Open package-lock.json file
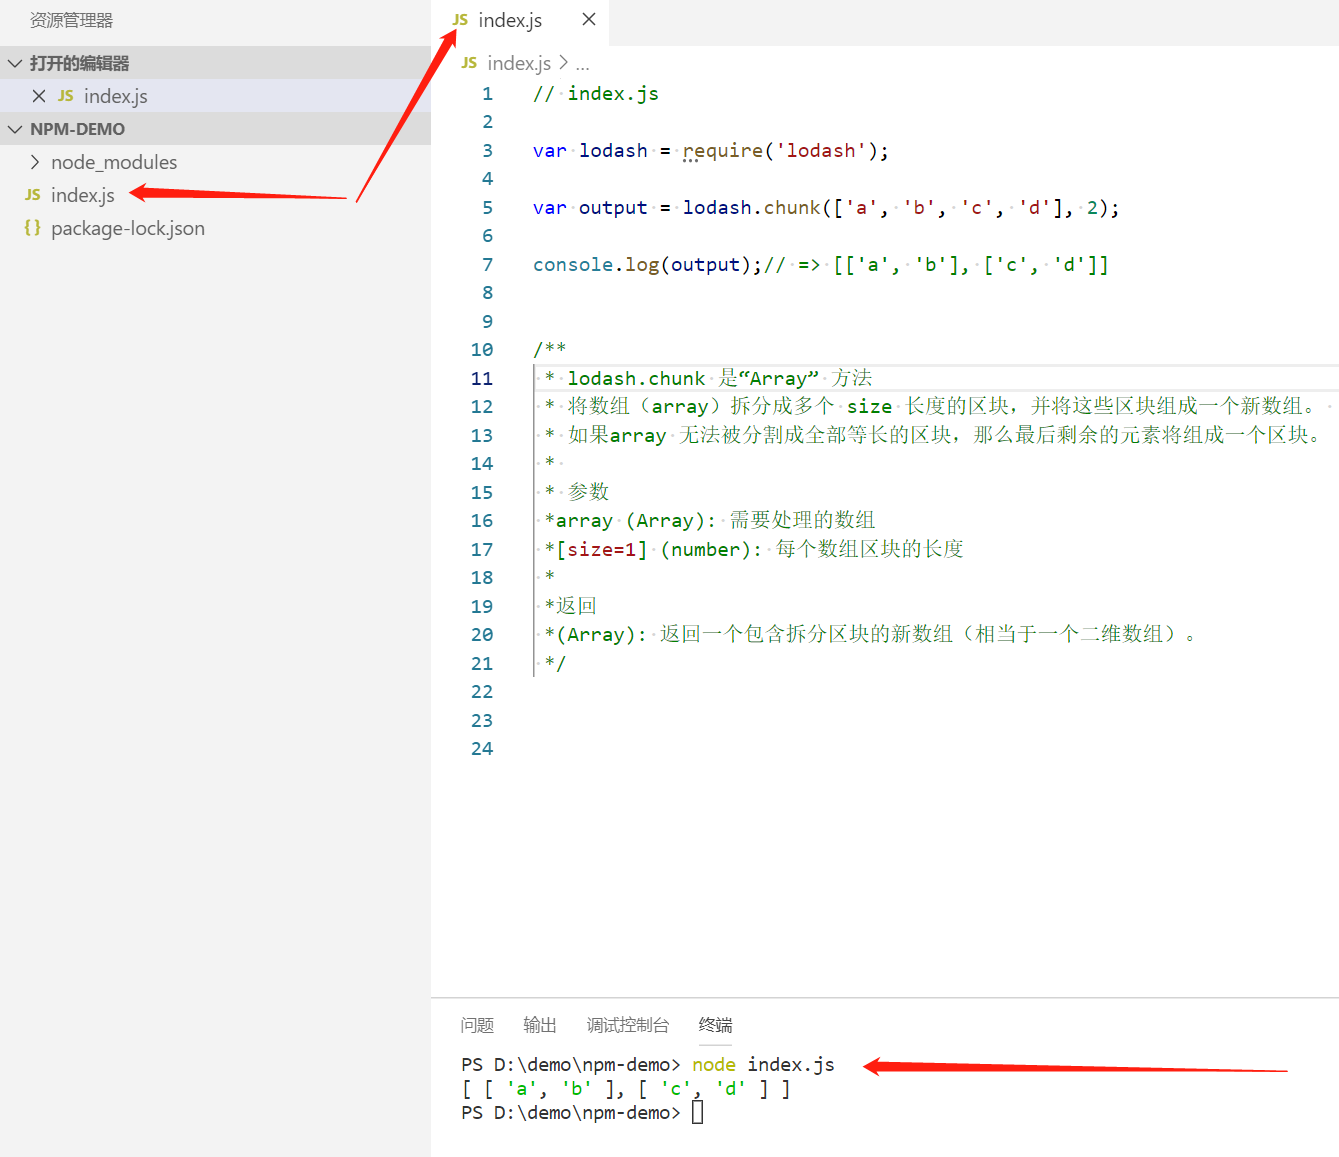 [x=128, y=228]
